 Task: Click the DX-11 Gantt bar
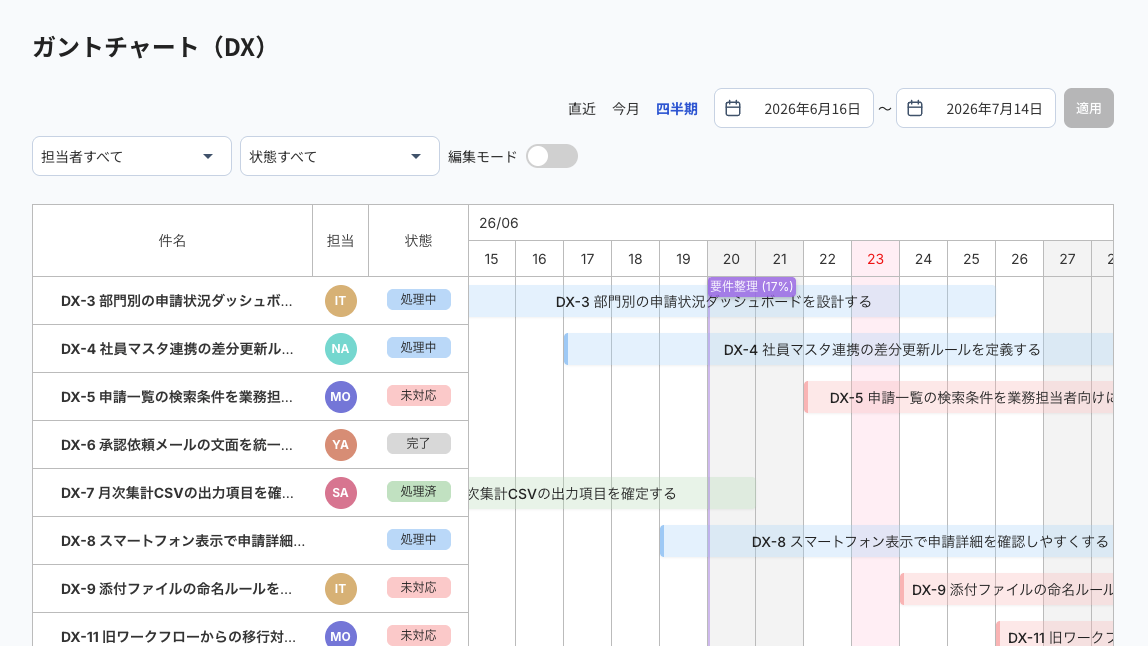coord(1055,634)
